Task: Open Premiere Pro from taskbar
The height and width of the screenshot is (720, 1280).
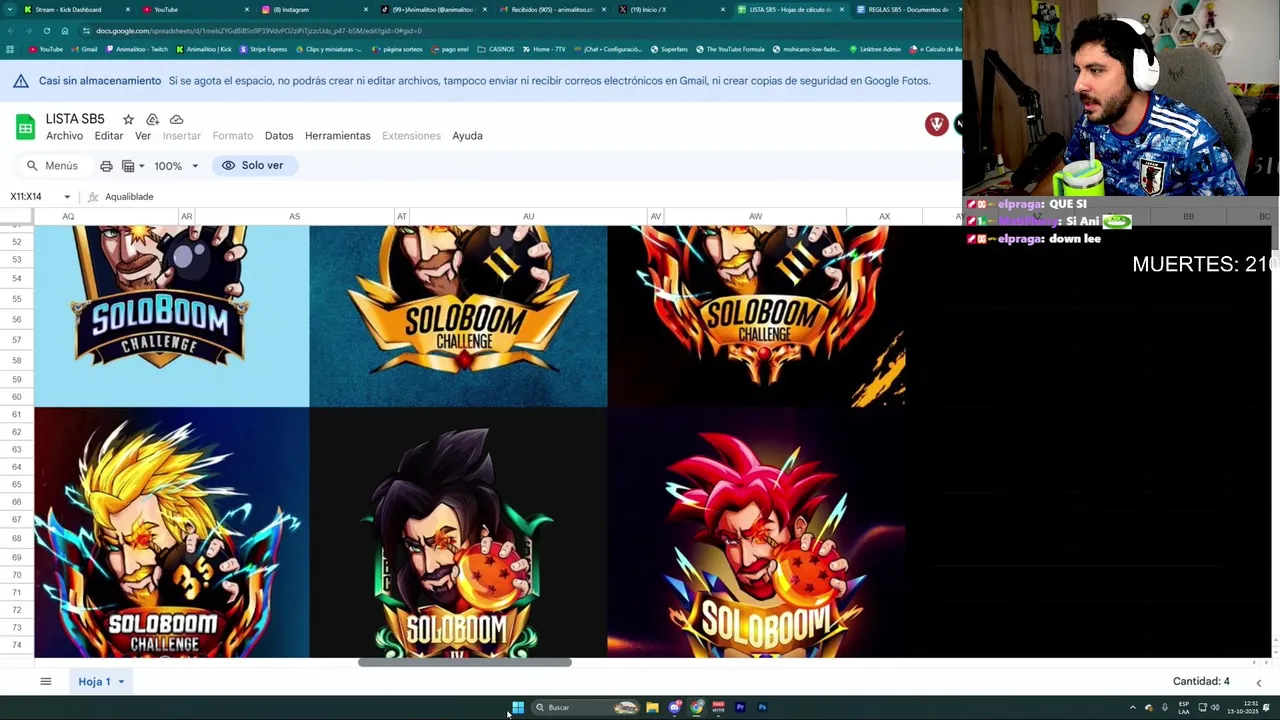Action: click(x=740, y=707)
